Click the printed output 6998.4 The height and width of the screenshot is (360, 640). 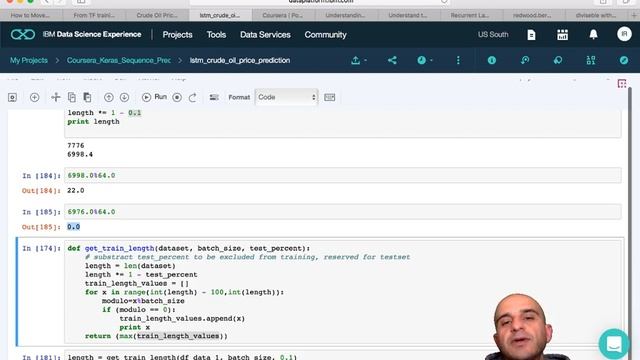point(80,155)
